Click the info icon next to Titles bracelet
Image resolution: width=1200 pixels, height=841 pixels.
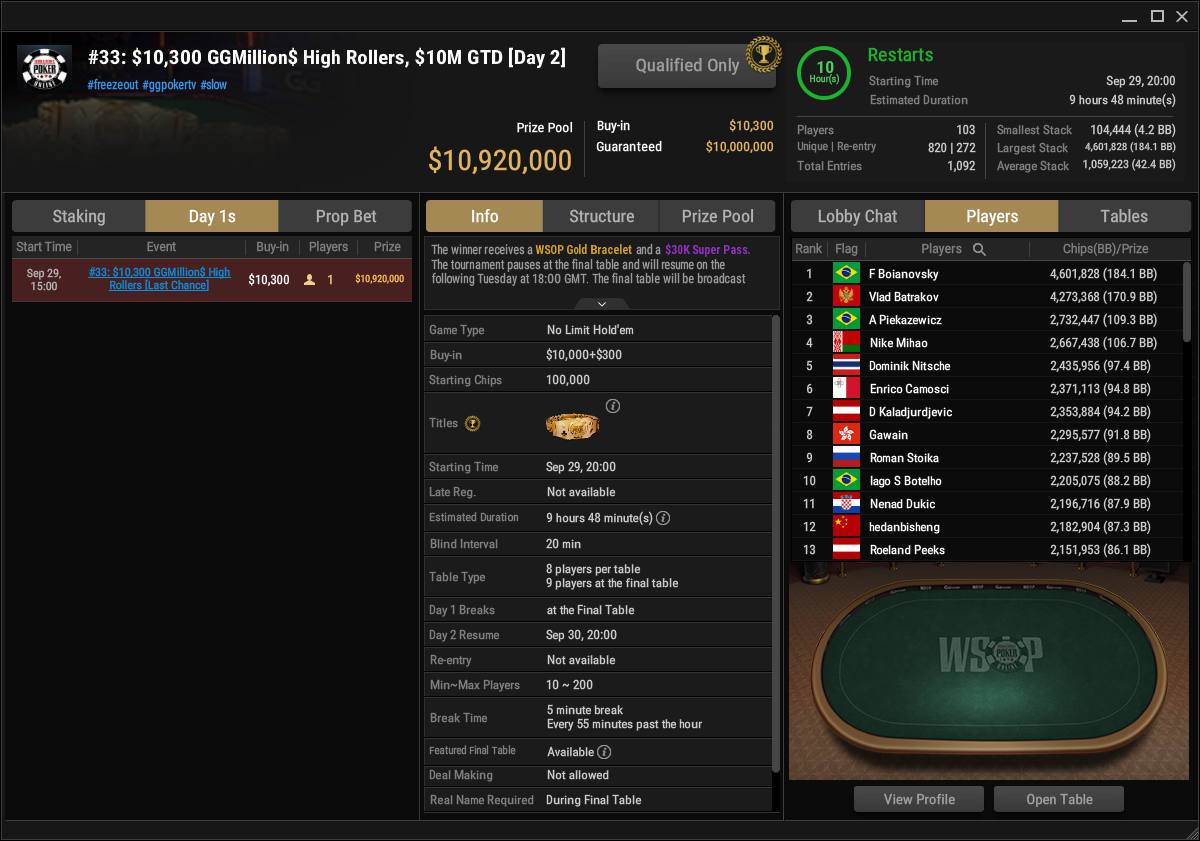[x=613, y=406]
